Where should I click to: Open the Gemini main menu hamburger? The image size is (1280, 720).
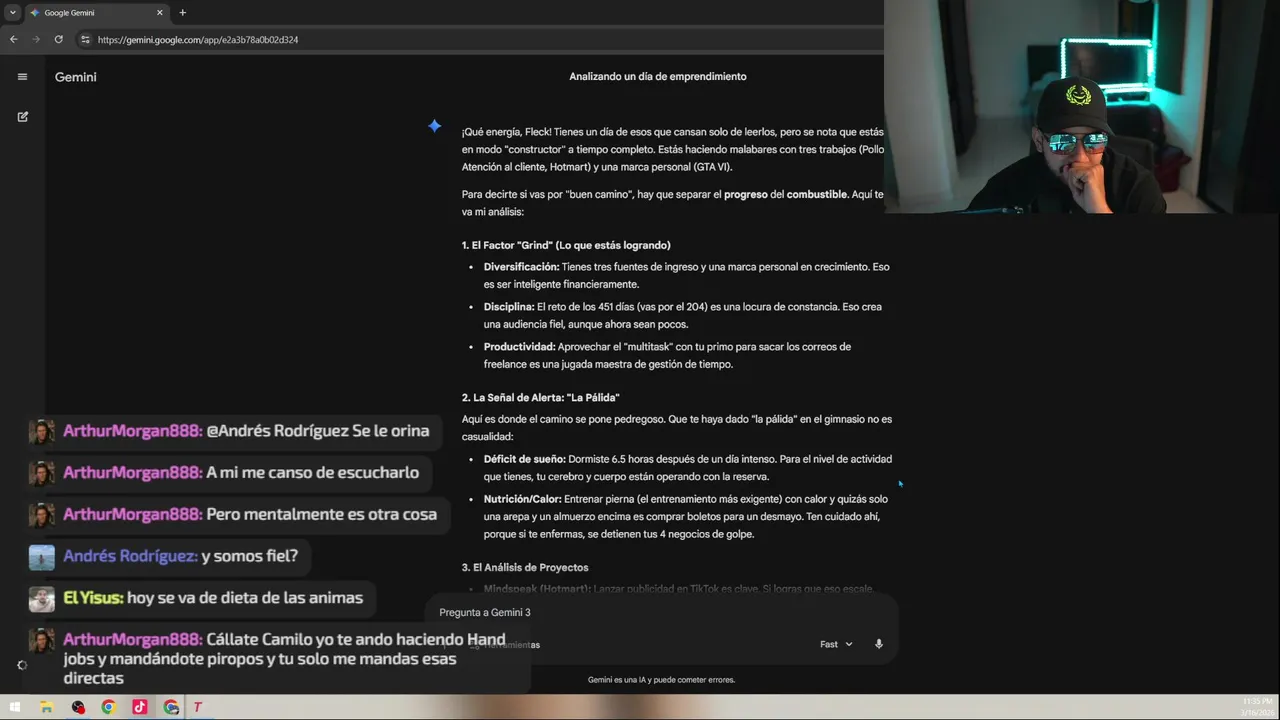point(22,77)
